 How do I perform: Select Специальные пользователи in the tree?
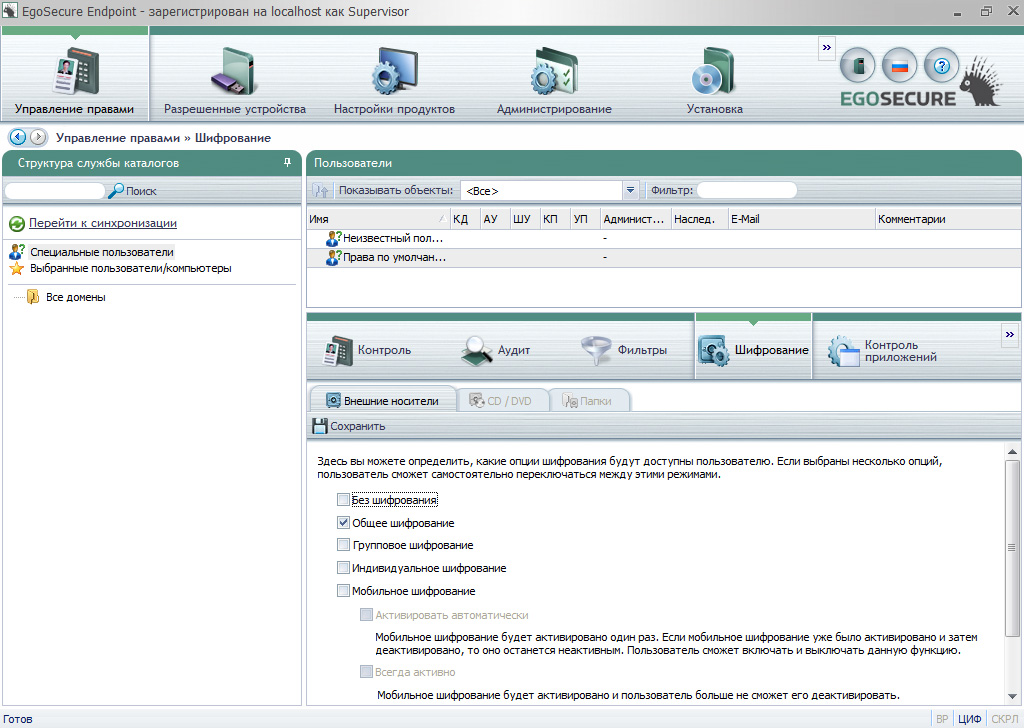(x=102, y=252)
